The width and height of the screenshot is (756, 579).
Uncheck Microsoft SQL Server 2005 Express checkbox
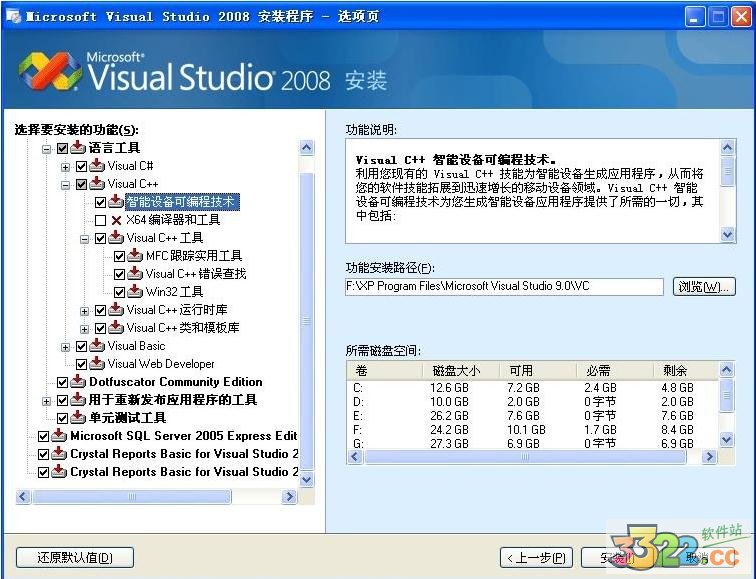43,437
